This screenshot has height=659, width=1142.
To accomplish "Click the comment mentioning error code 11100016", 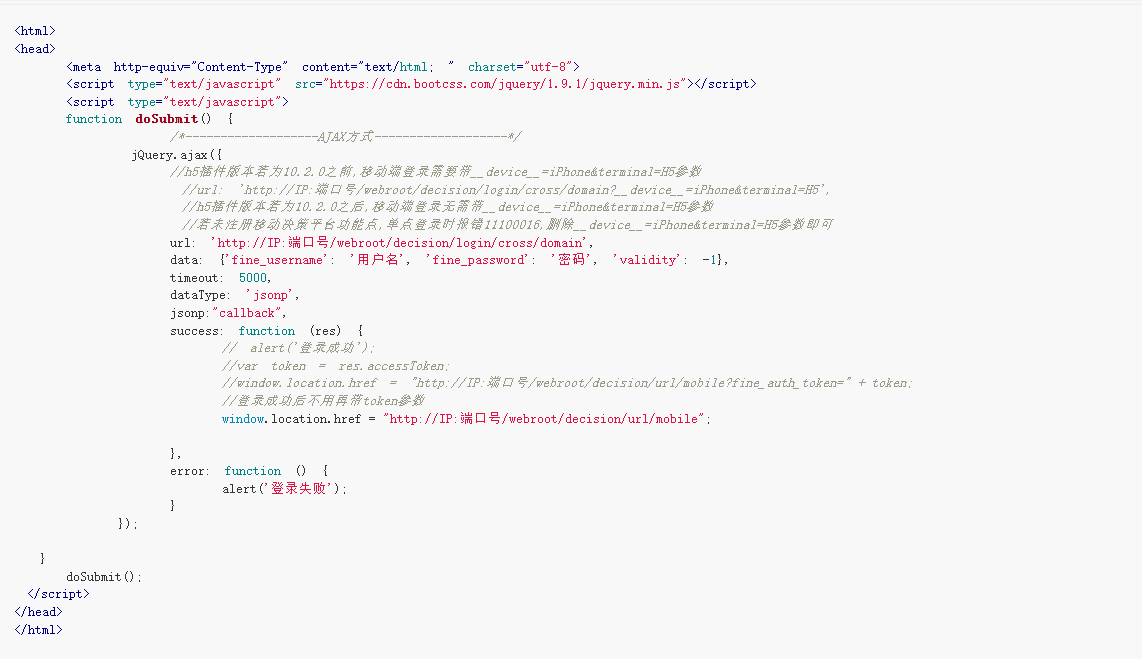I will tap(508, 225).
